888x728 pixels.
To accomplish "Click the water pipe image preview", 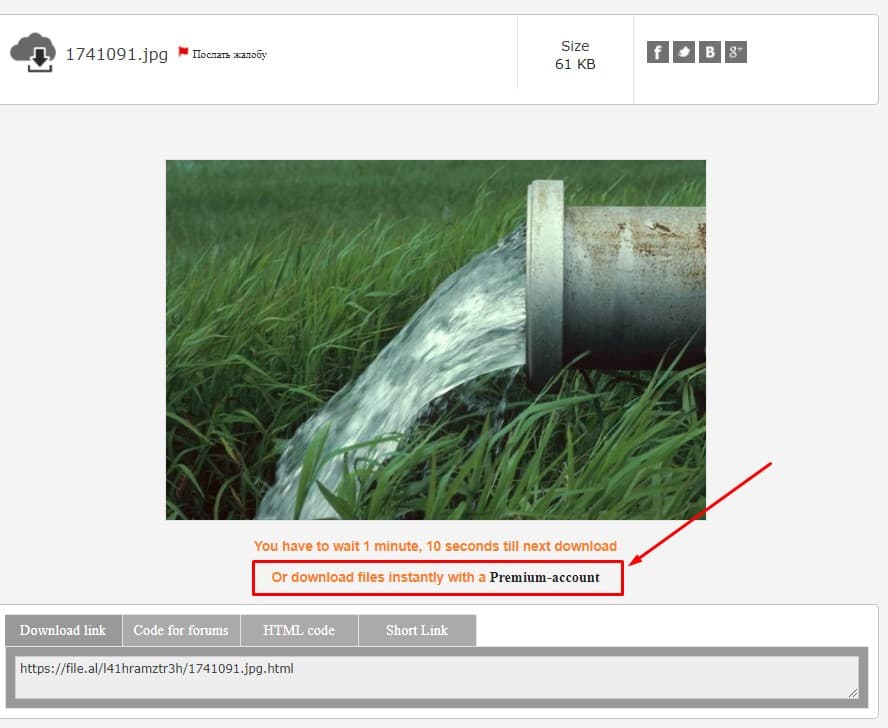I will (435, 340).
